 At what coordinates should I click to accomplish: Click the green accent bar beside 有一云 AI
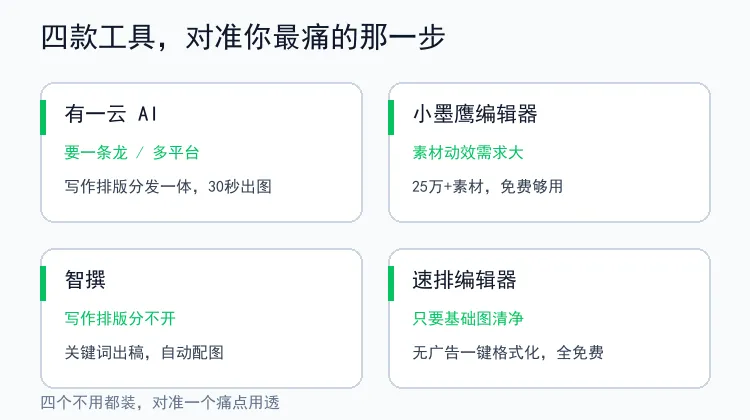(x=43, y=118)
